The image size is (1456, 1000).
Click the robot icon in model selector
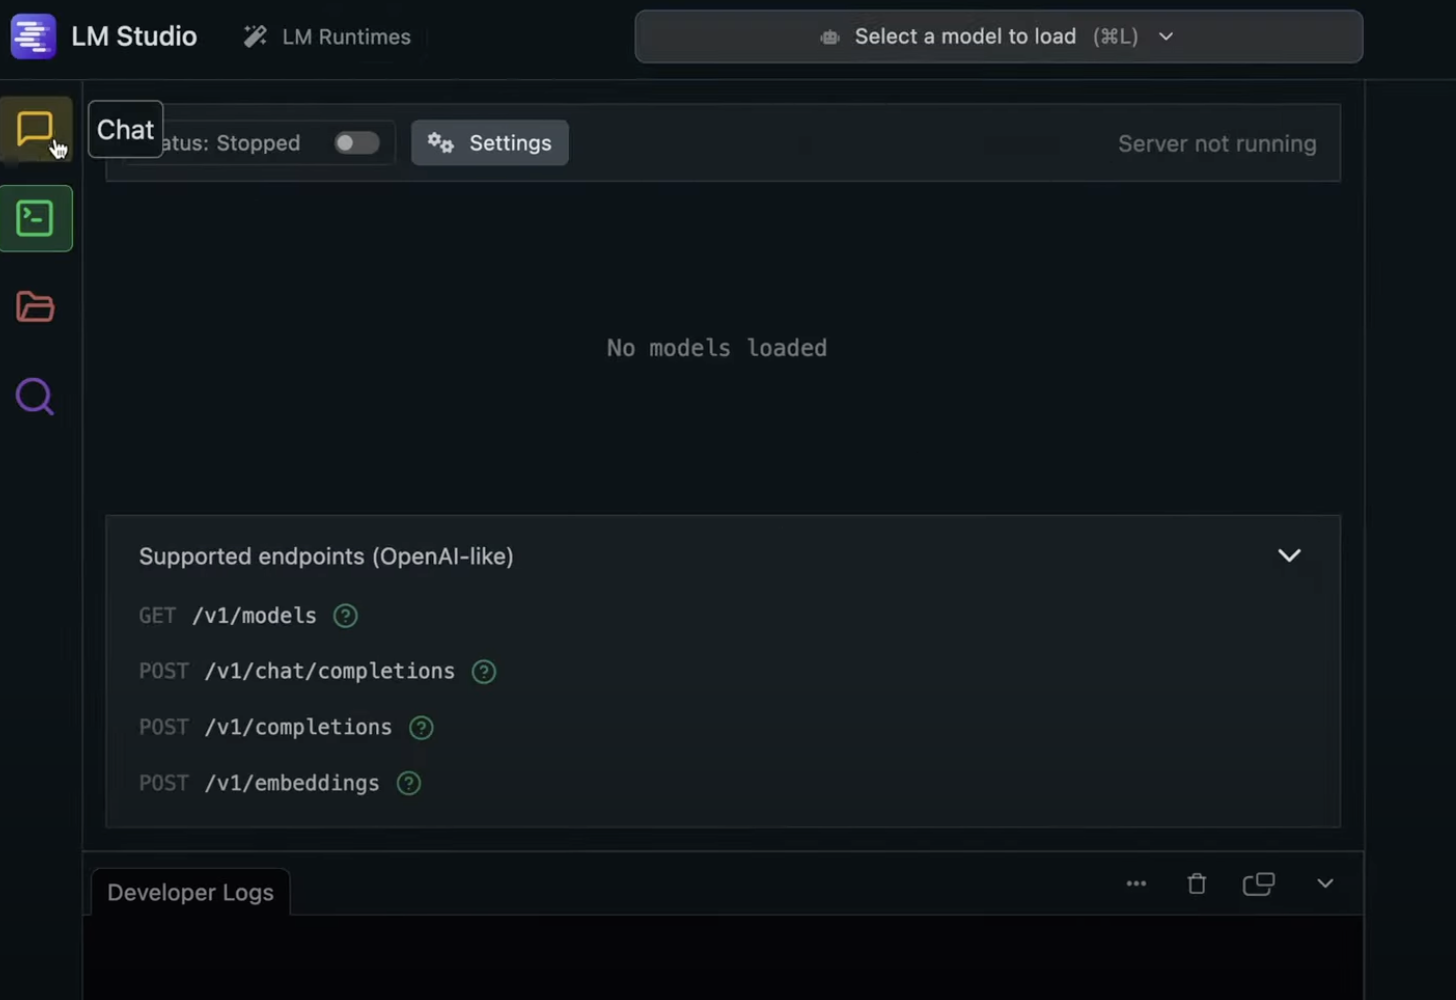click(829, 37)
